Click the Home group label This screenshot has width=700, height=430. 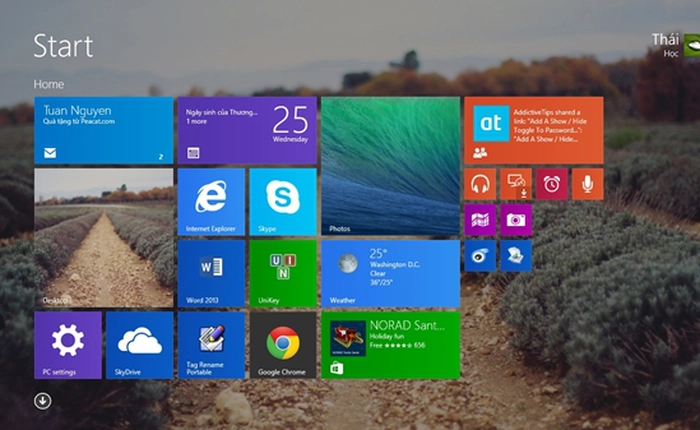pyautogui.click(x=49, y=84)
